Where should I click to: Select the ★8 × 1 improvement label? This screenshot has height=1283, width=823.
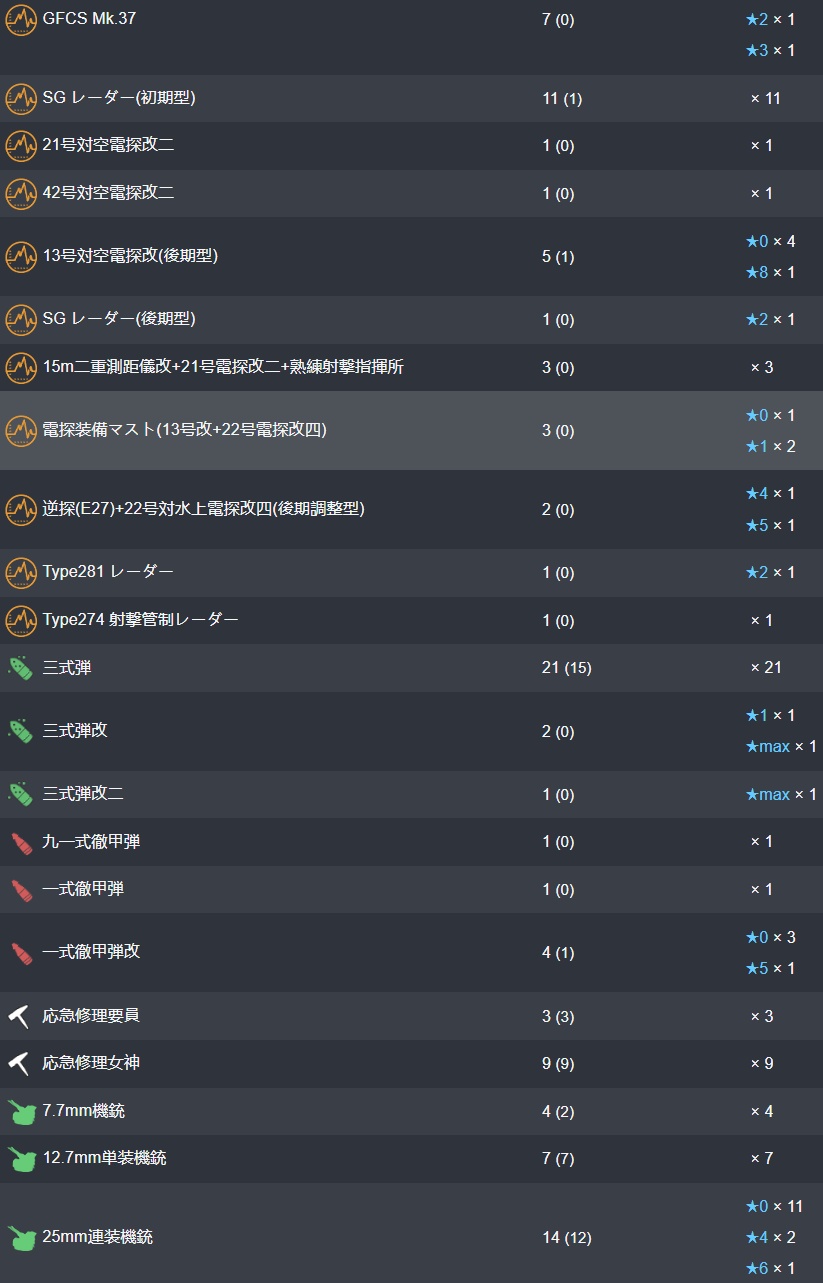[770, 272]
